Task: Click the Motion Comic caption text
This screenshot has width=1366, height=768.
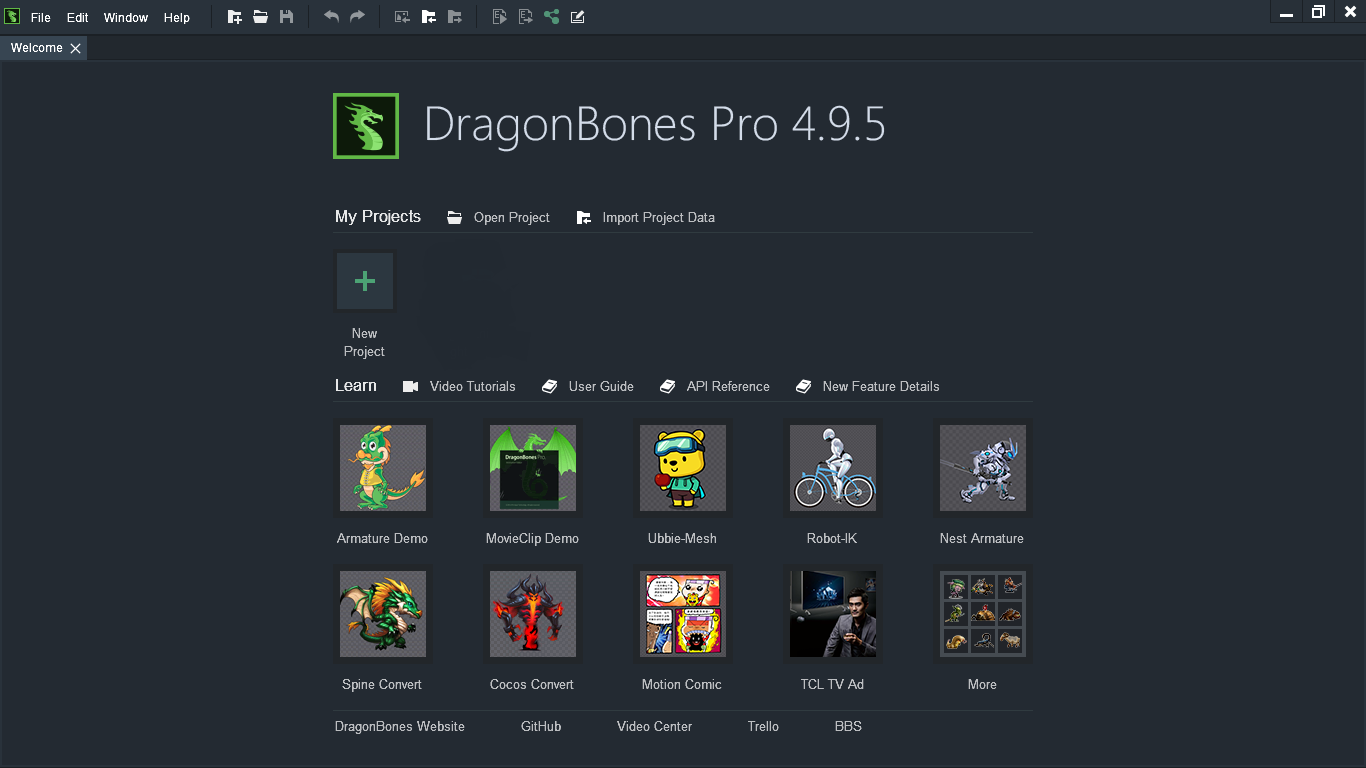Action: tap(682, 684)
